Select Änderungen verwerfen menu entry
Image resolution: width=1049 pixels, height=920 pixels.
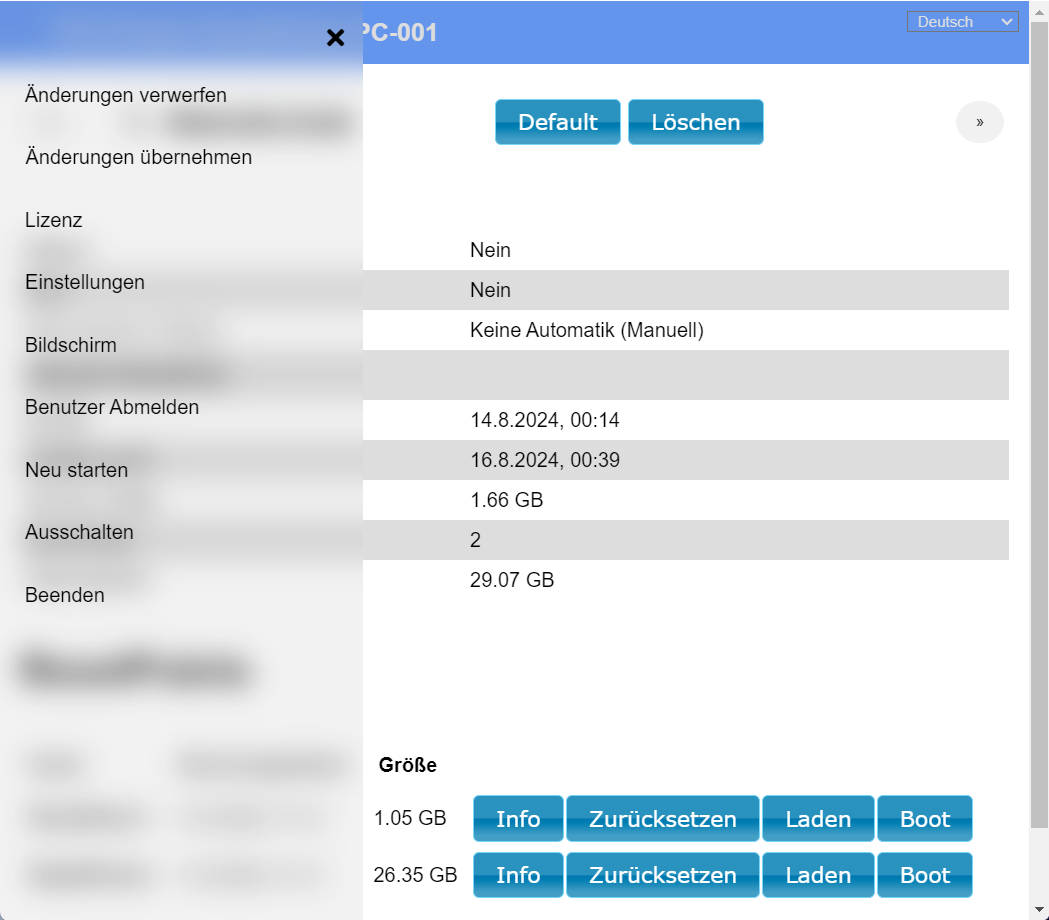point(126,95)
